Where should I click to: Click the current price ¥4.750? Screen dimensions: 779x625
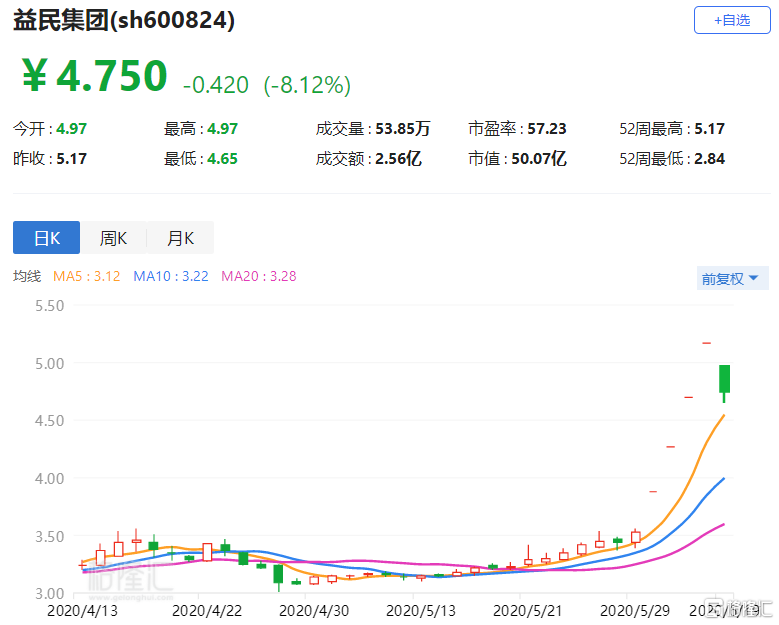(x=95, y=76)
